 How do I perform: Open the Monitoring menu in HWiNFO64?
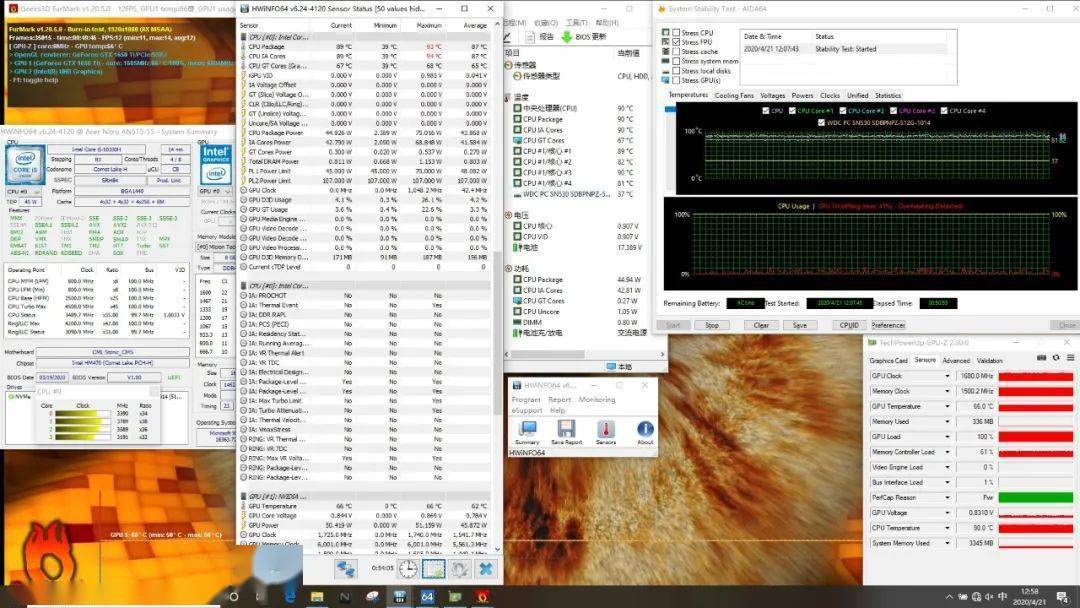coord(596,399)
